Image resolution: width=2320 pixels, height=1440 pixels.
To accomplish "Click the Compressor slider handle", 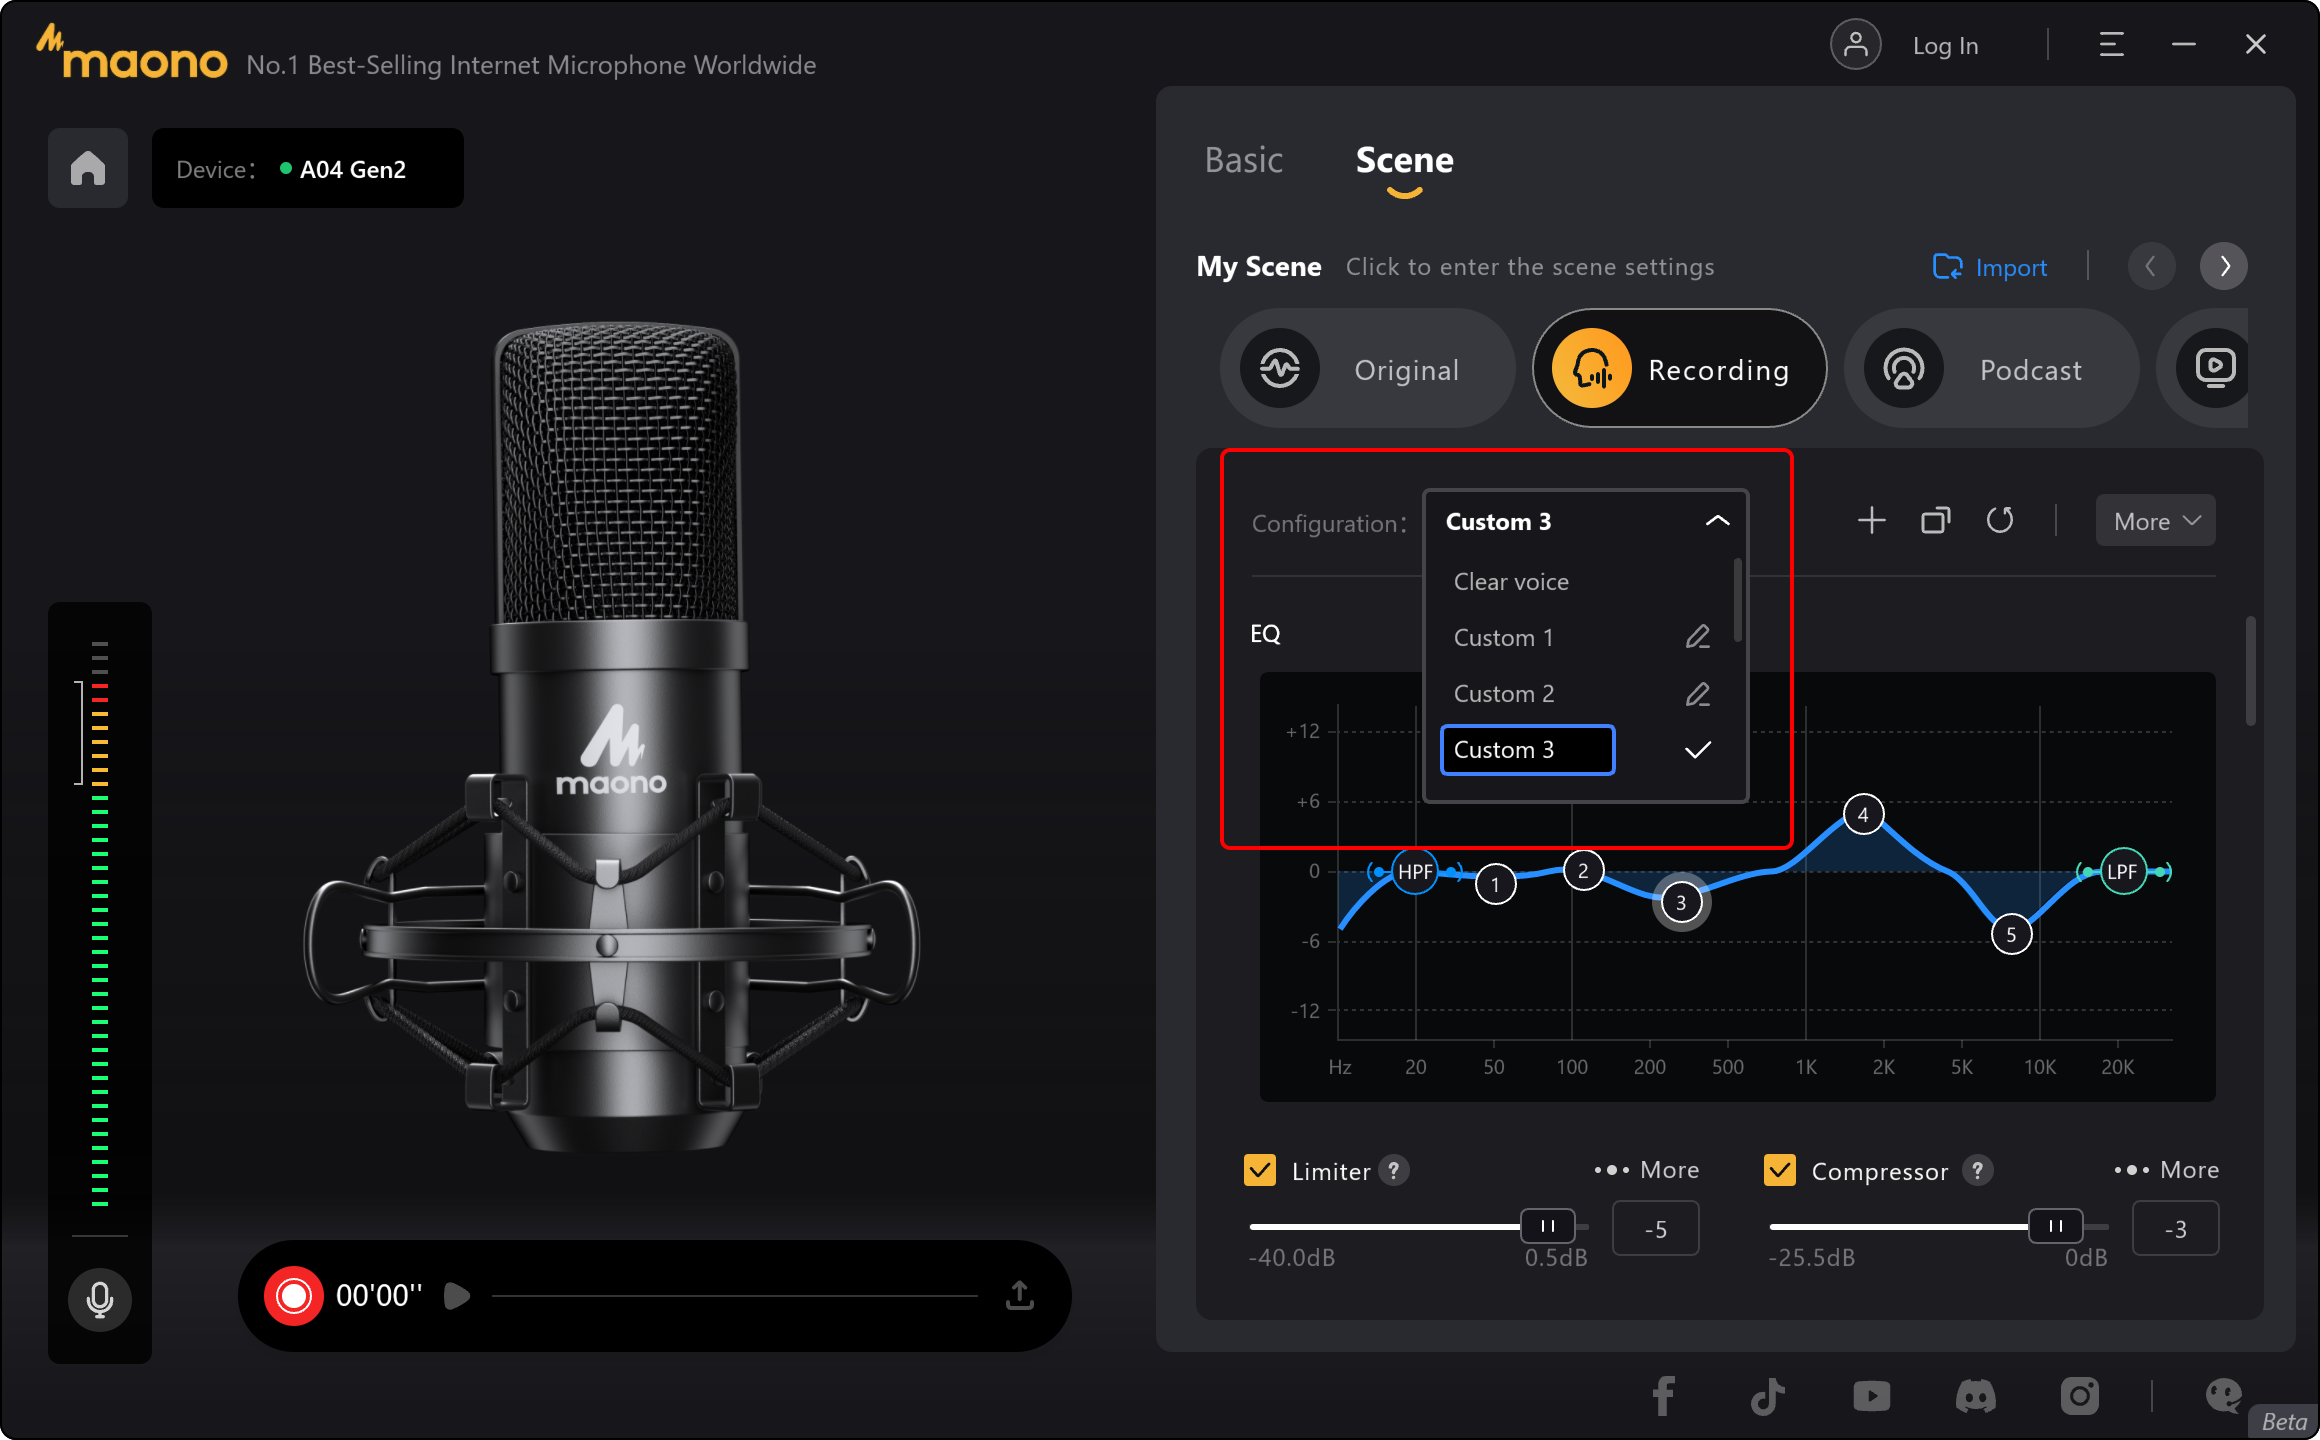I will click(2055, 1226).
